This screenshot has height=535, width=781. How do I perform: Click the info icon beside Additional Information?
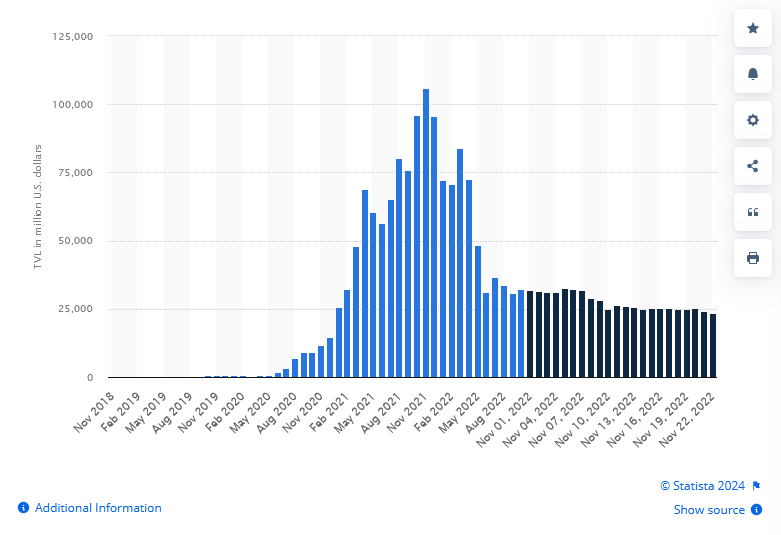tap(23, 508)
